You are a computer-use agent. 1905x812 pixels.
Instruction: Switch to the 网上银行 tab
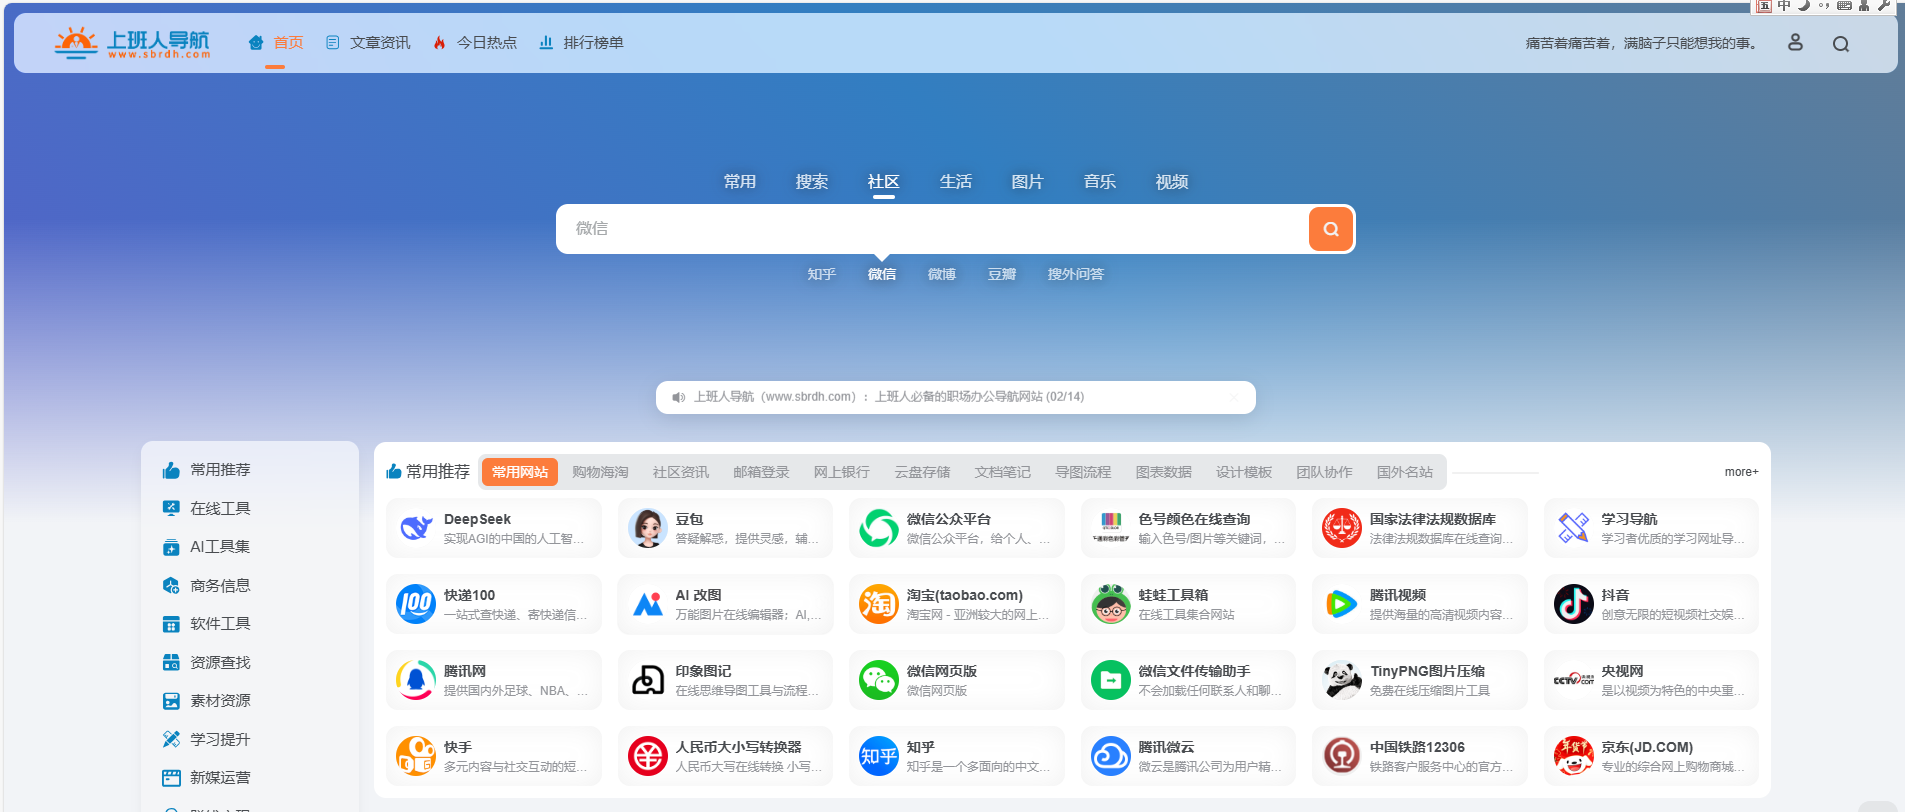click(x=842, y=472)
